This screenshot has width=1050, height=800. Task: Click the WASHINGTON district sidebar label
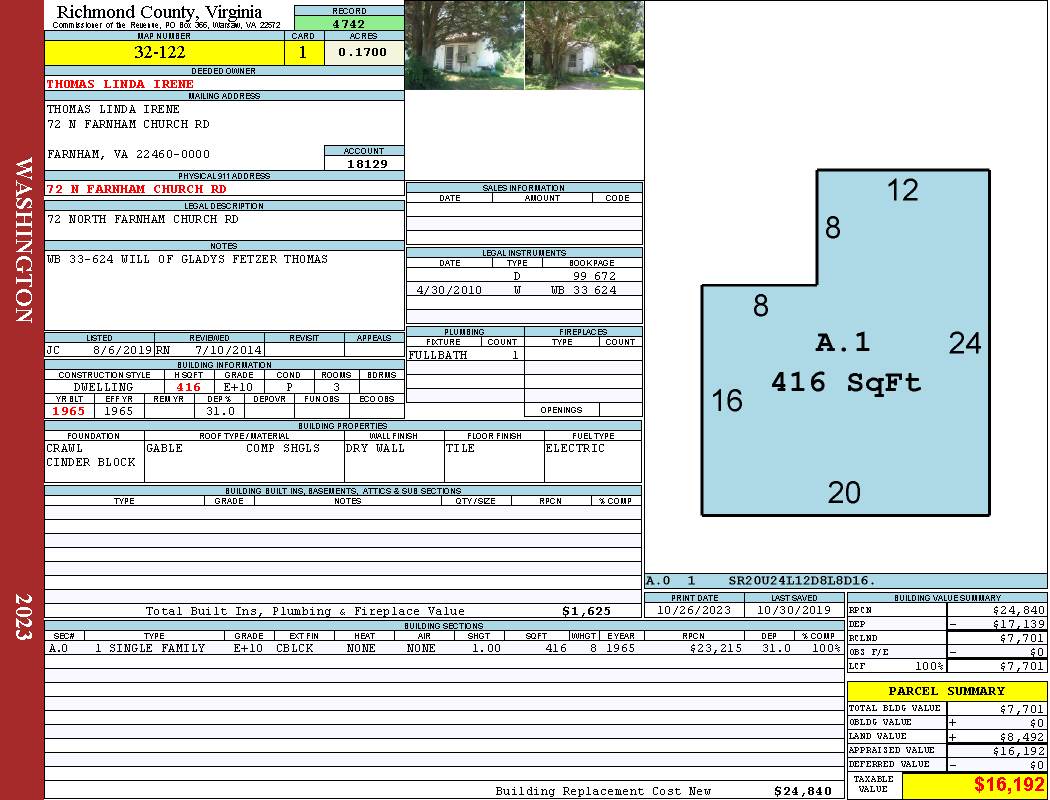click(x=23, y=241)
